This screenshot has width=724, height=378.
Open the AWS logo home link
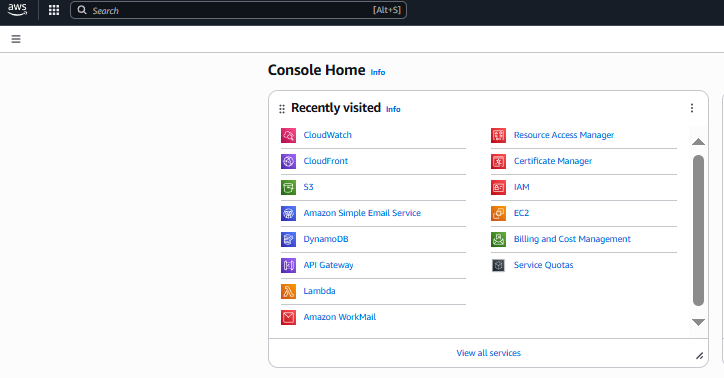[18, 10]
